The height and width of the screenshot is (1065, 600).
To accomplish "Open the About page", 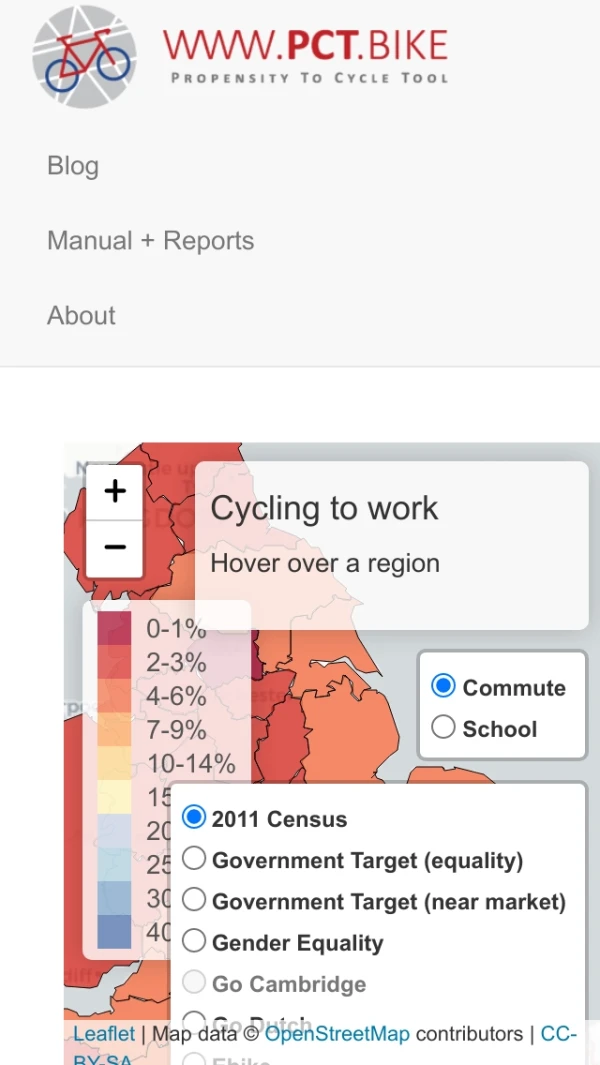I will 81,315.
